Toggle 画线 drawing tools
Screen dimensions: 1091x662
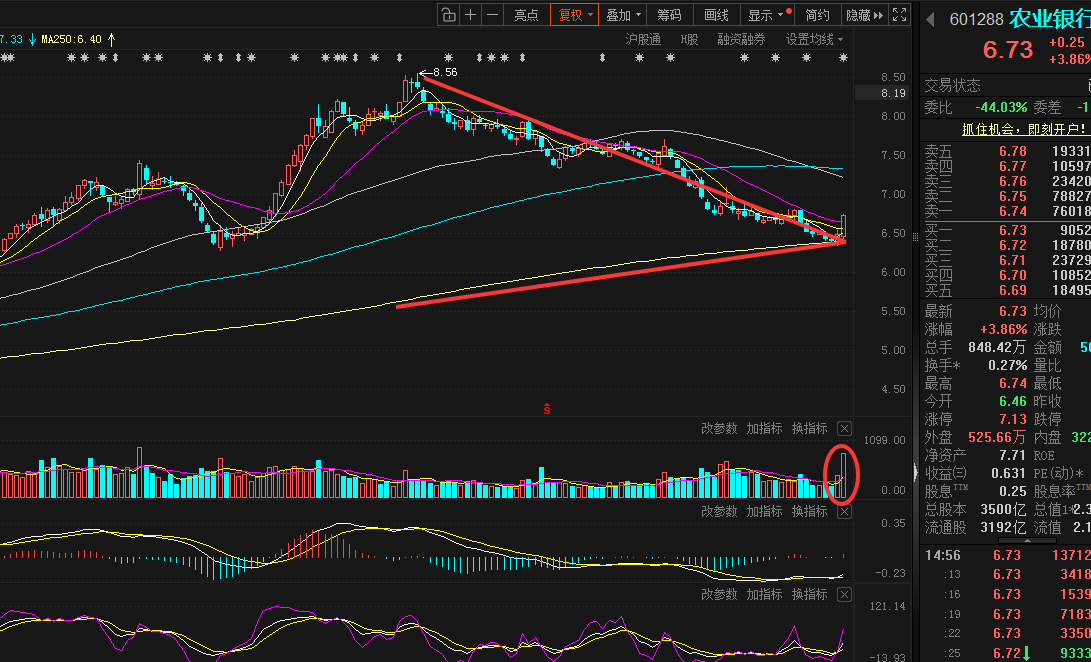tap(716, 15)
